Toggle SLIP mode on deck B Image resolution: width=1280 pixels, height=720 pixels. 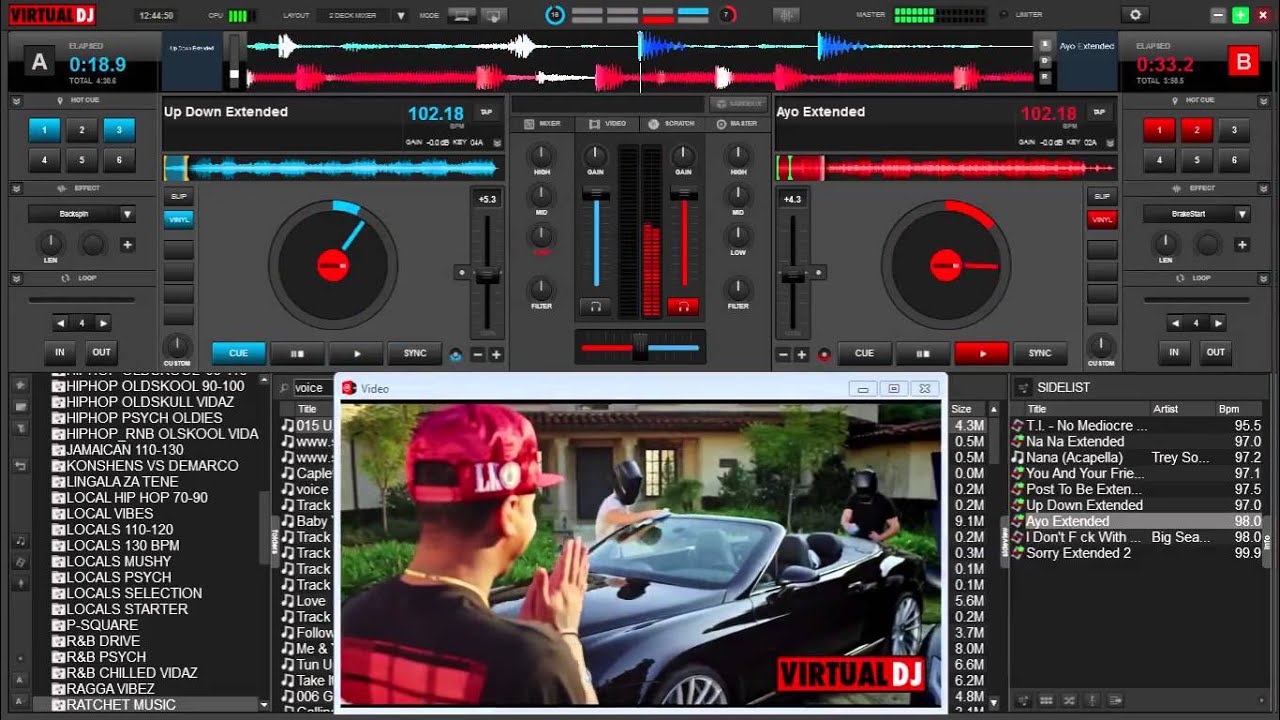pos(1101,196)
